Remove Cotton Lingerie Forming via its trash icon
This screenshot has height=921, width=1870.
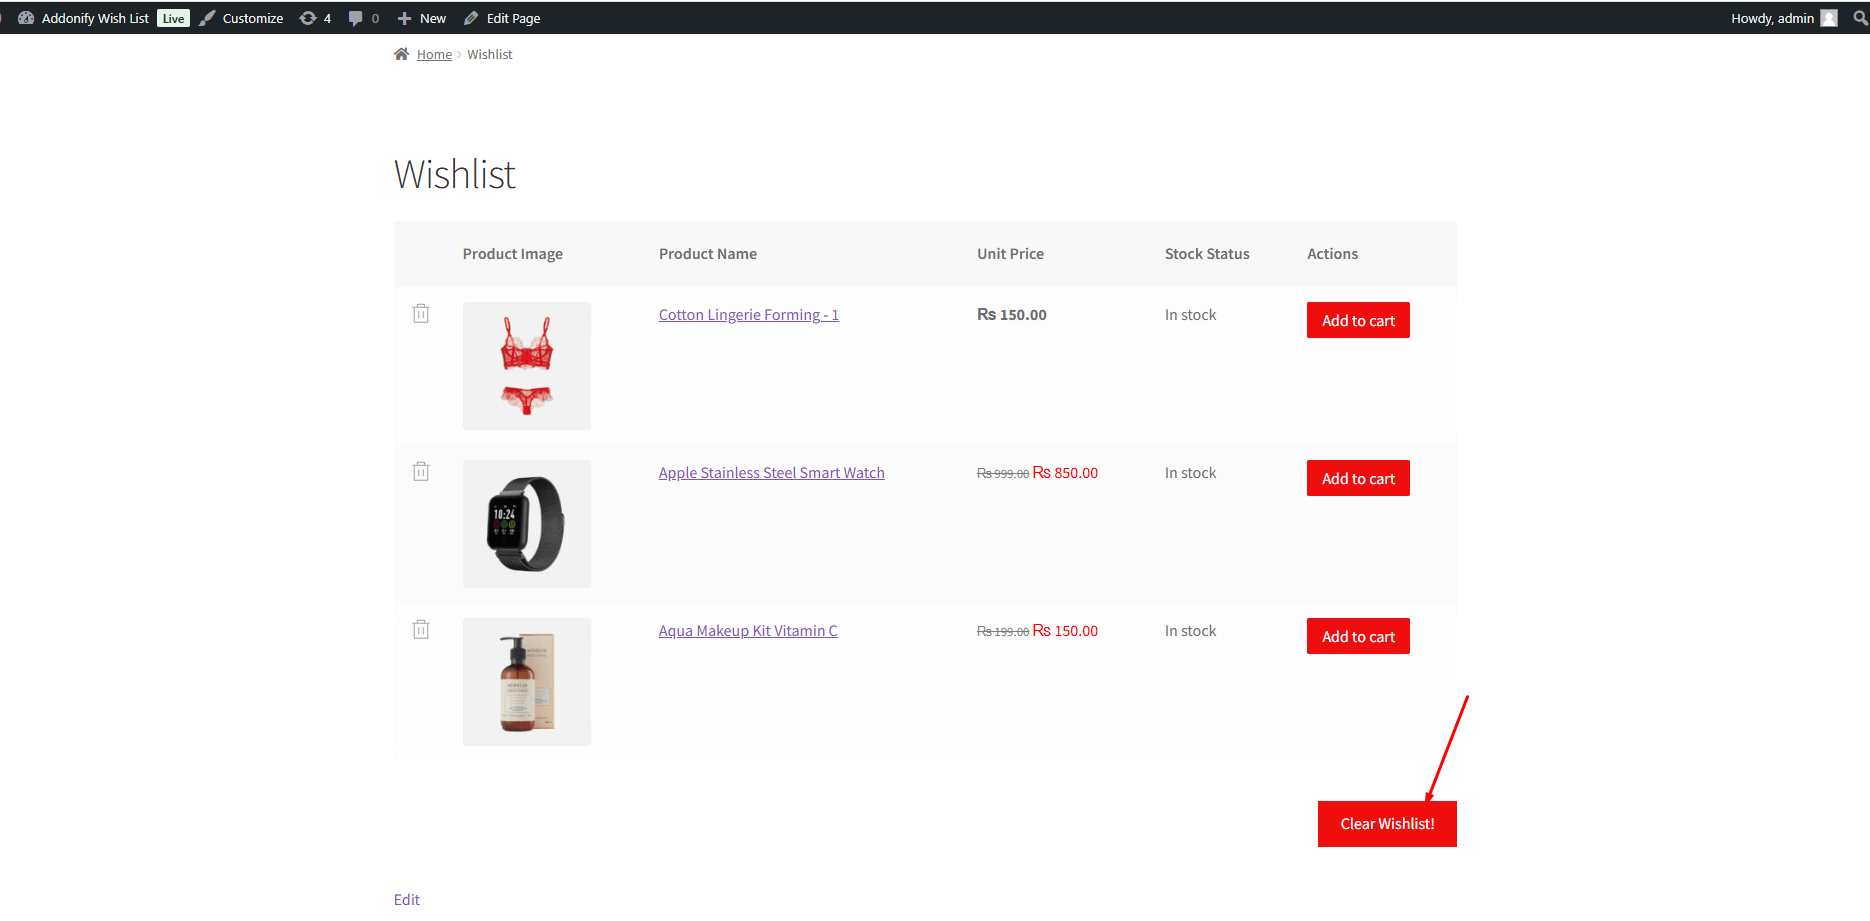tap(421, 313)
